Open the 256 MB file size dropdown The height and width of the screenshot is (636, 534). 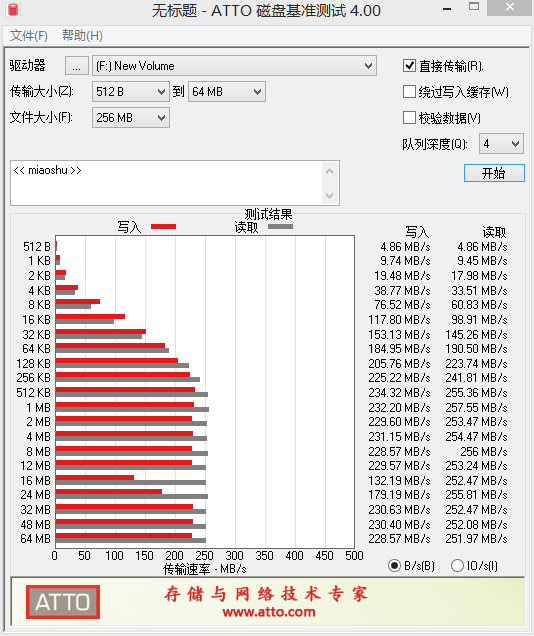(x=131, y=118)
